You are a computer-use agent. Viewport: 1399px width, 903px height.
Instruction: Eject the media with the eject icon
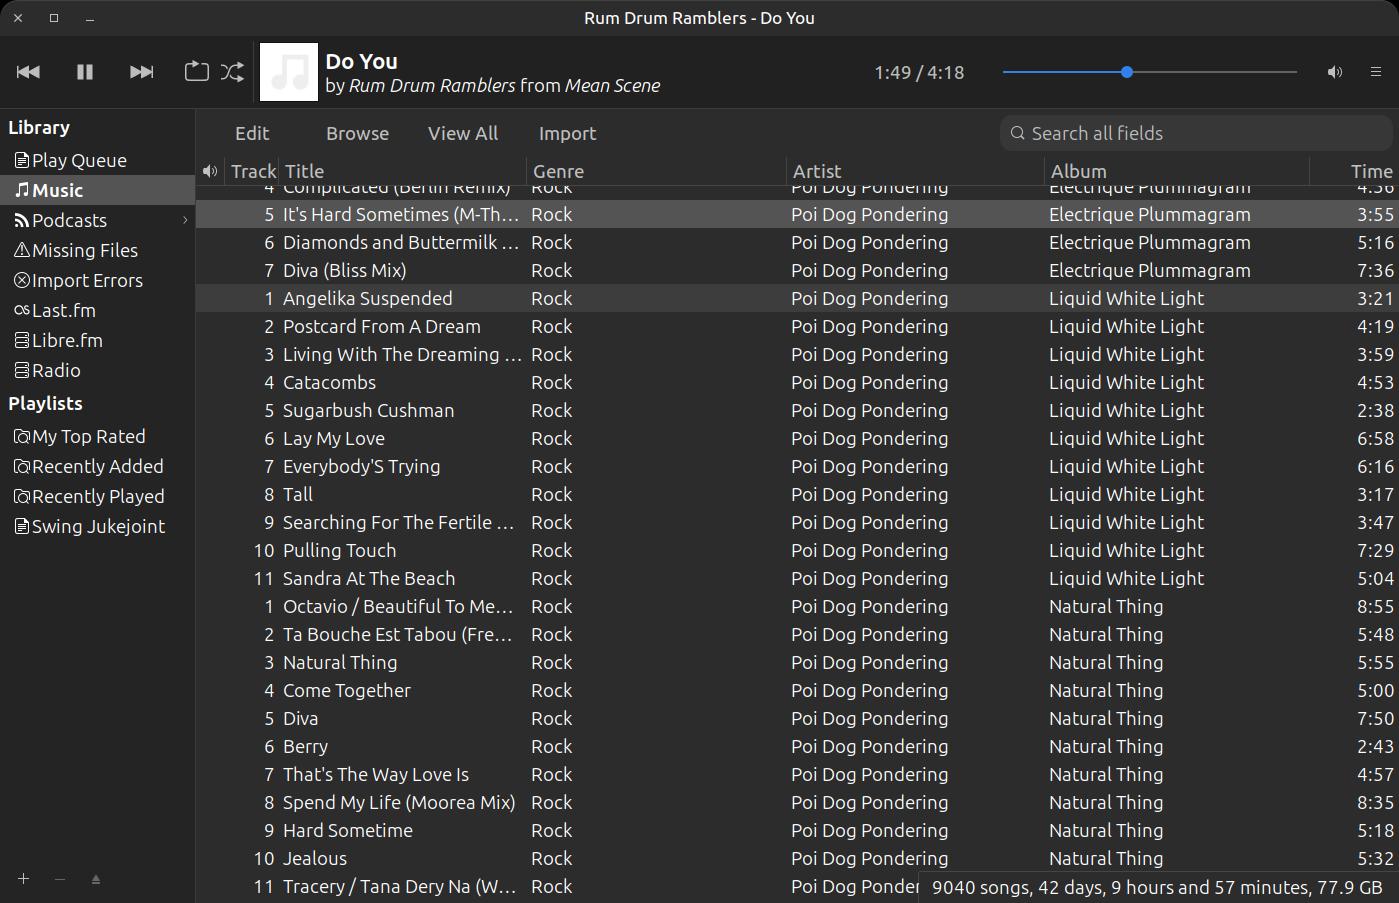[96, 879]
